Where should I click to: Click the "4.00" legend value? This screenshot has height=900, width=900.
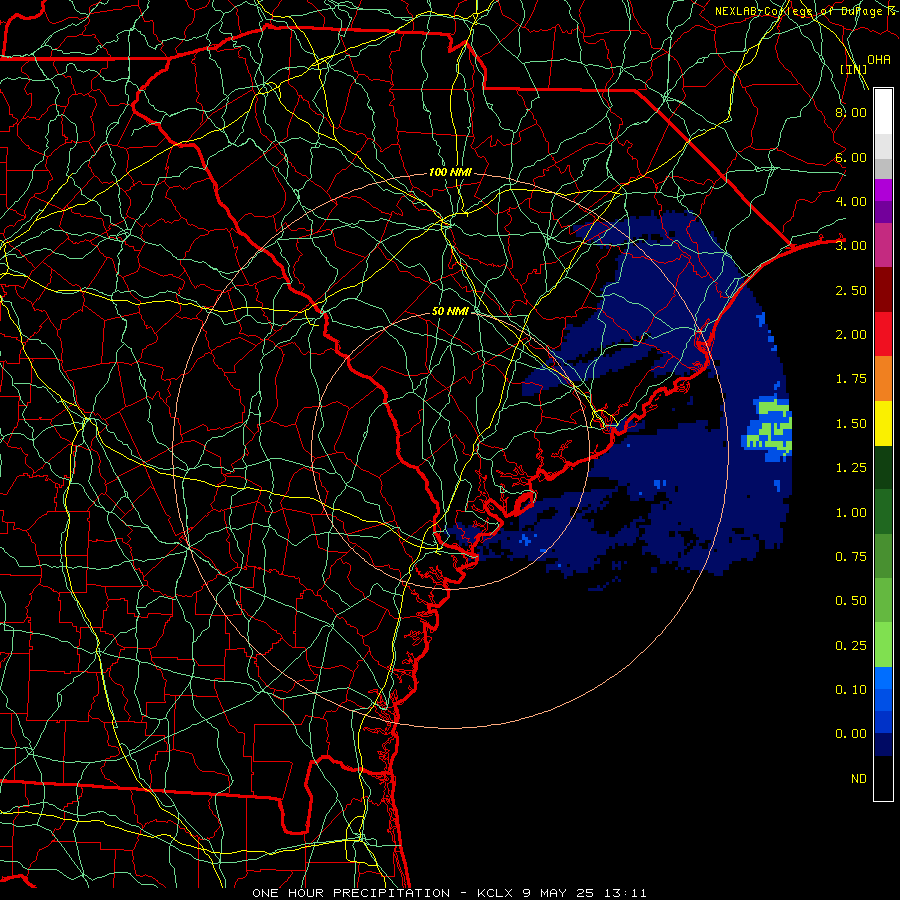pos(851,201)
